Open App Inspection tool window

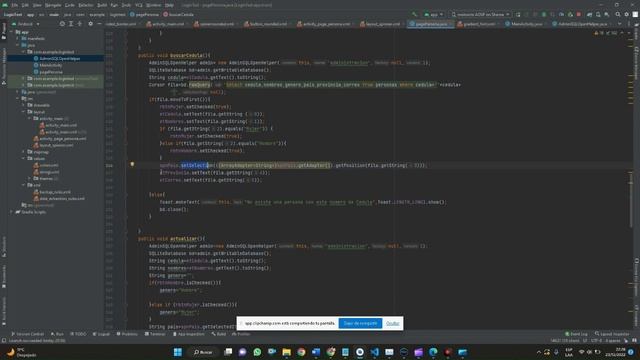click(189, 334)
